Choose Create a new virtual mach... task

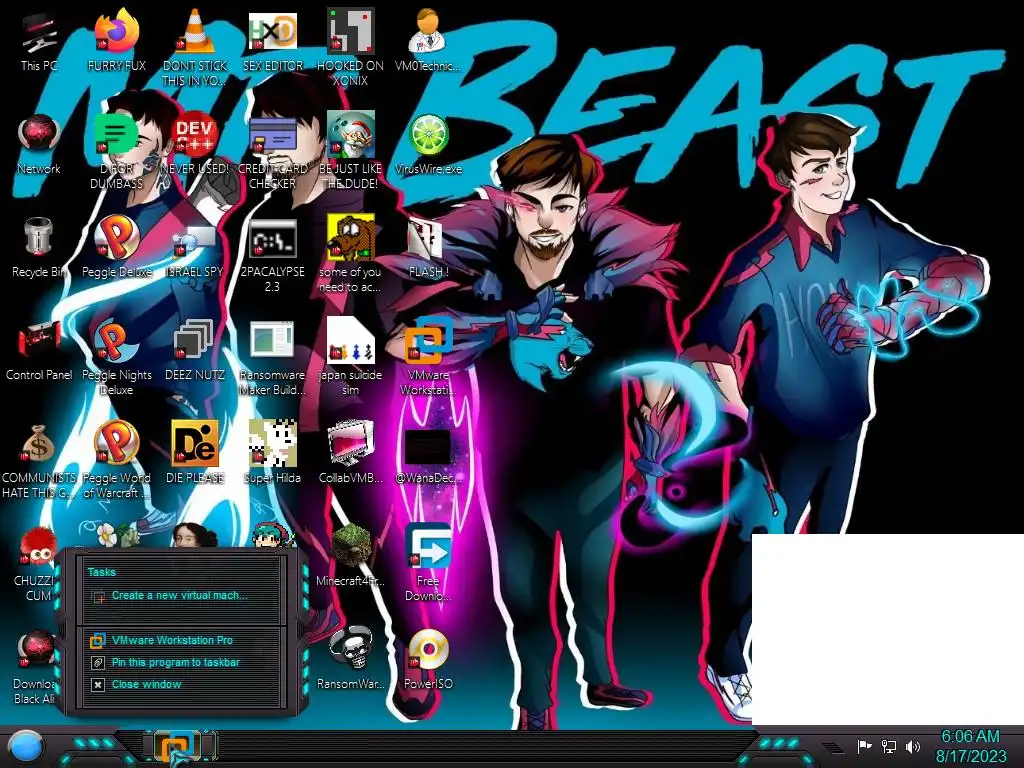coord(180,596)
